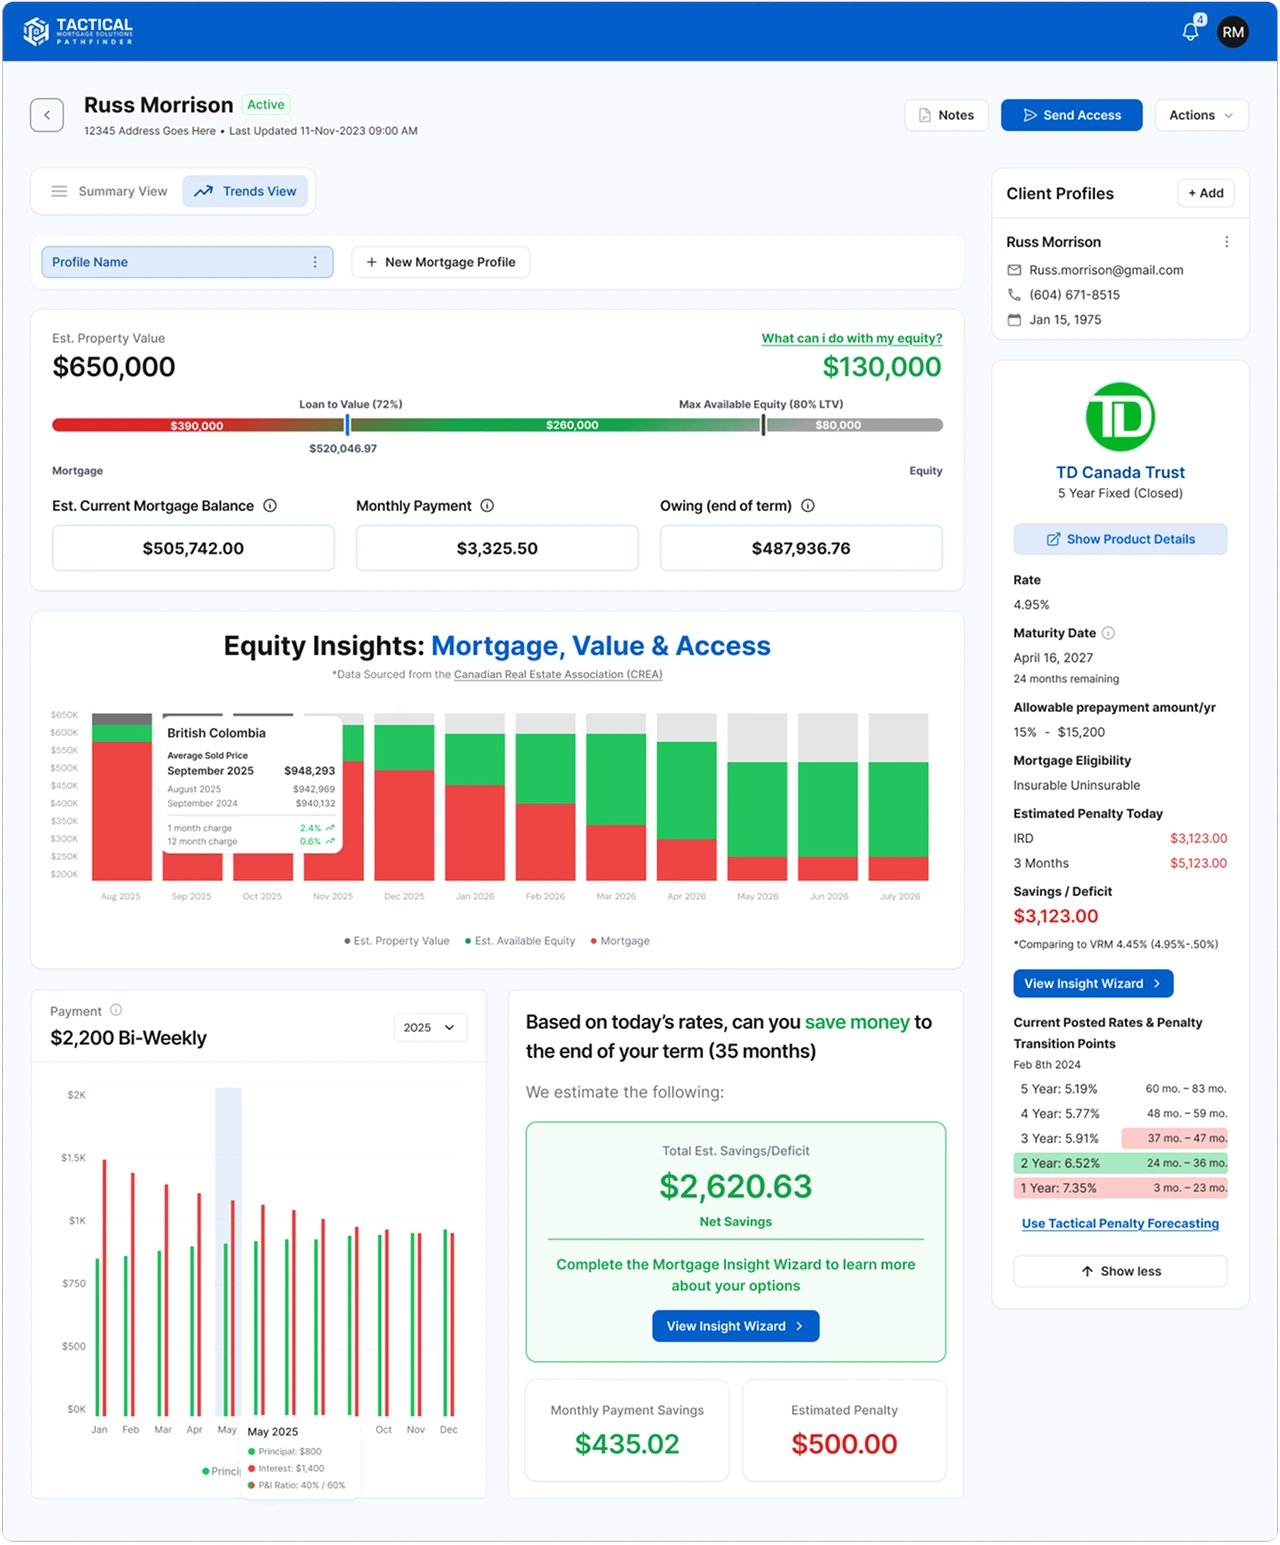Open Show Product Details for TD Canada Trust
This screenshot has height=1545, width=1280.
[x=1120, y=539]
